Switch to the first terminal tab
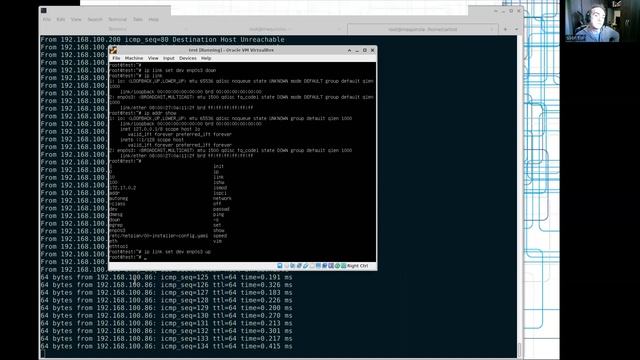Viewport: 640px width, 360px height. tap(117, 29)
